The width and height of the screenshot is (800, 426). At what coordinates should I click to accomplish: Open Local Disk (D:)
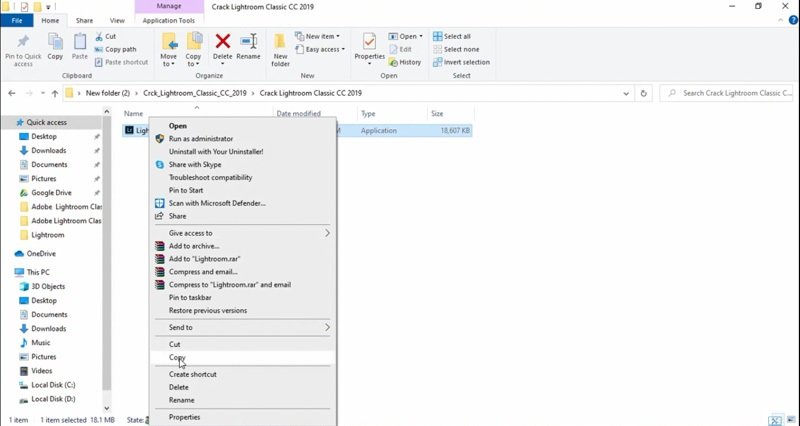coord(53,399)
